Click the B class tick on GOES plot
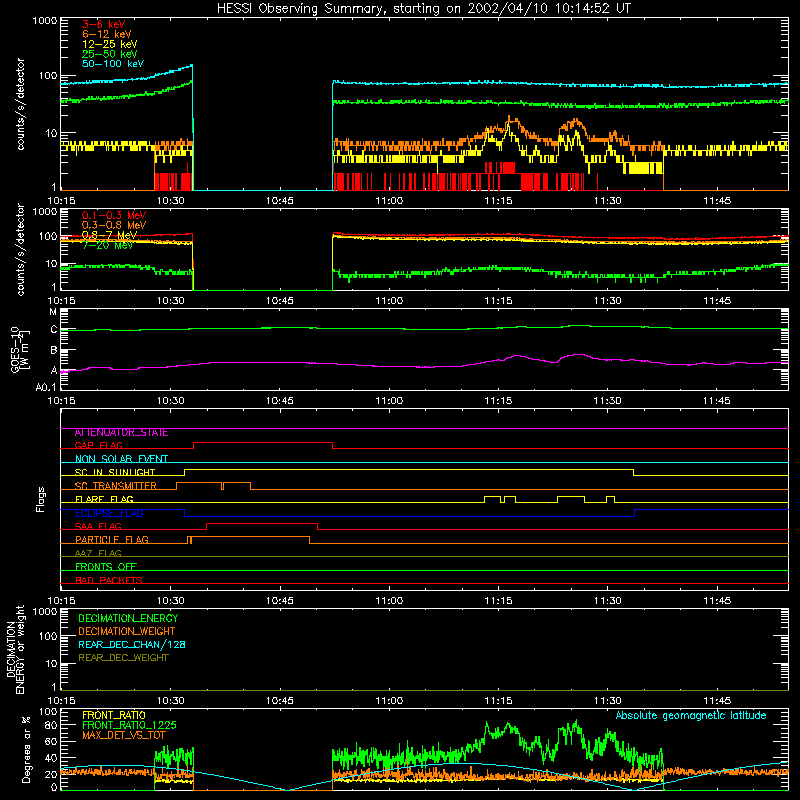800x800 pixels. (x=54, y=350)
